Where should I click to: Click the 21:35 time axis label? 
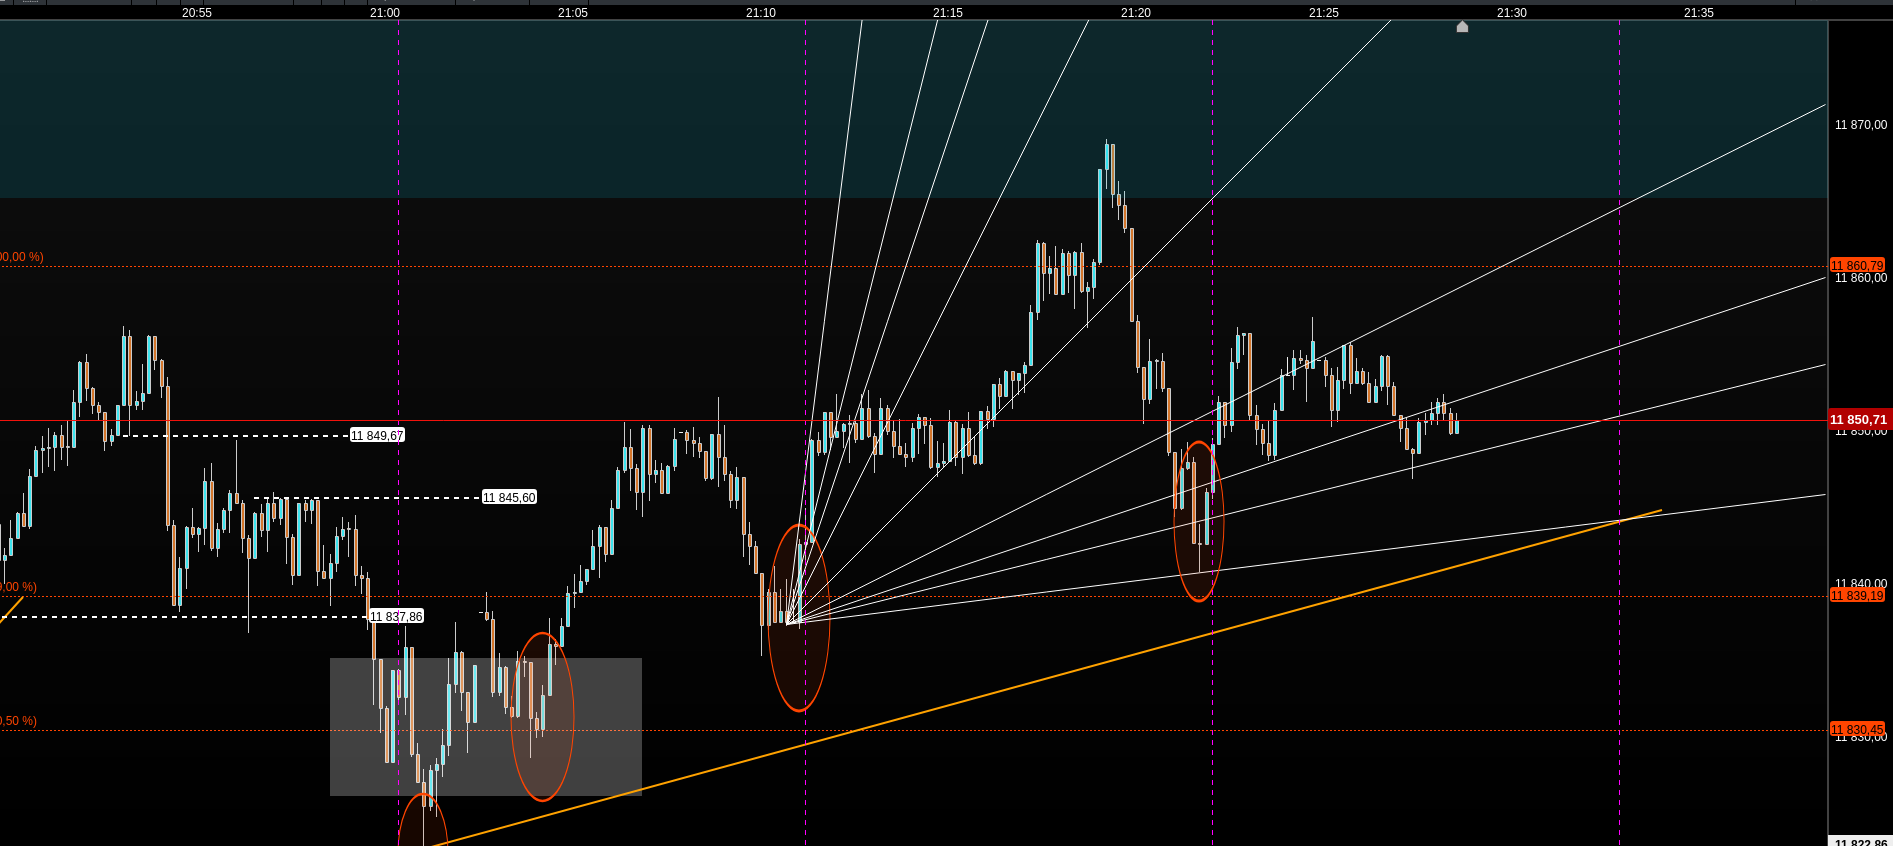point(1699,13)
